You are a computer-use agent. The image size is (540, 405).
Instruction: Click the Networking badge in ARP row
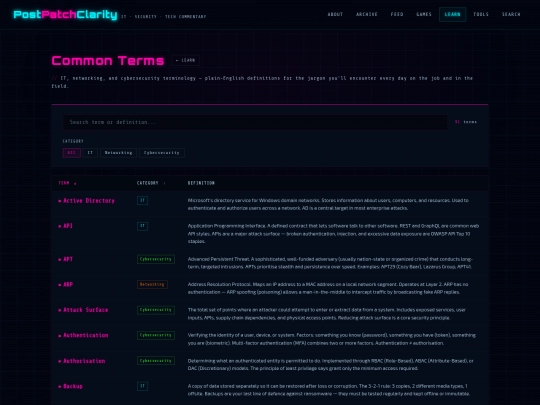(x=152, y=284)
